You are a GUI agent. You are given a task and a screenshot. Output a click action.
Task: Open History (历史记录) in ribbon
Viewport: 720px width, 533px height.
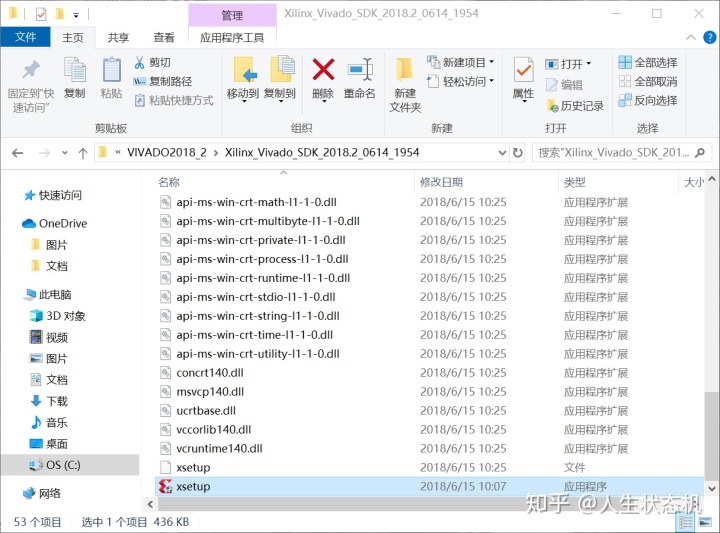pyautogui.click(x=575, y=106)
